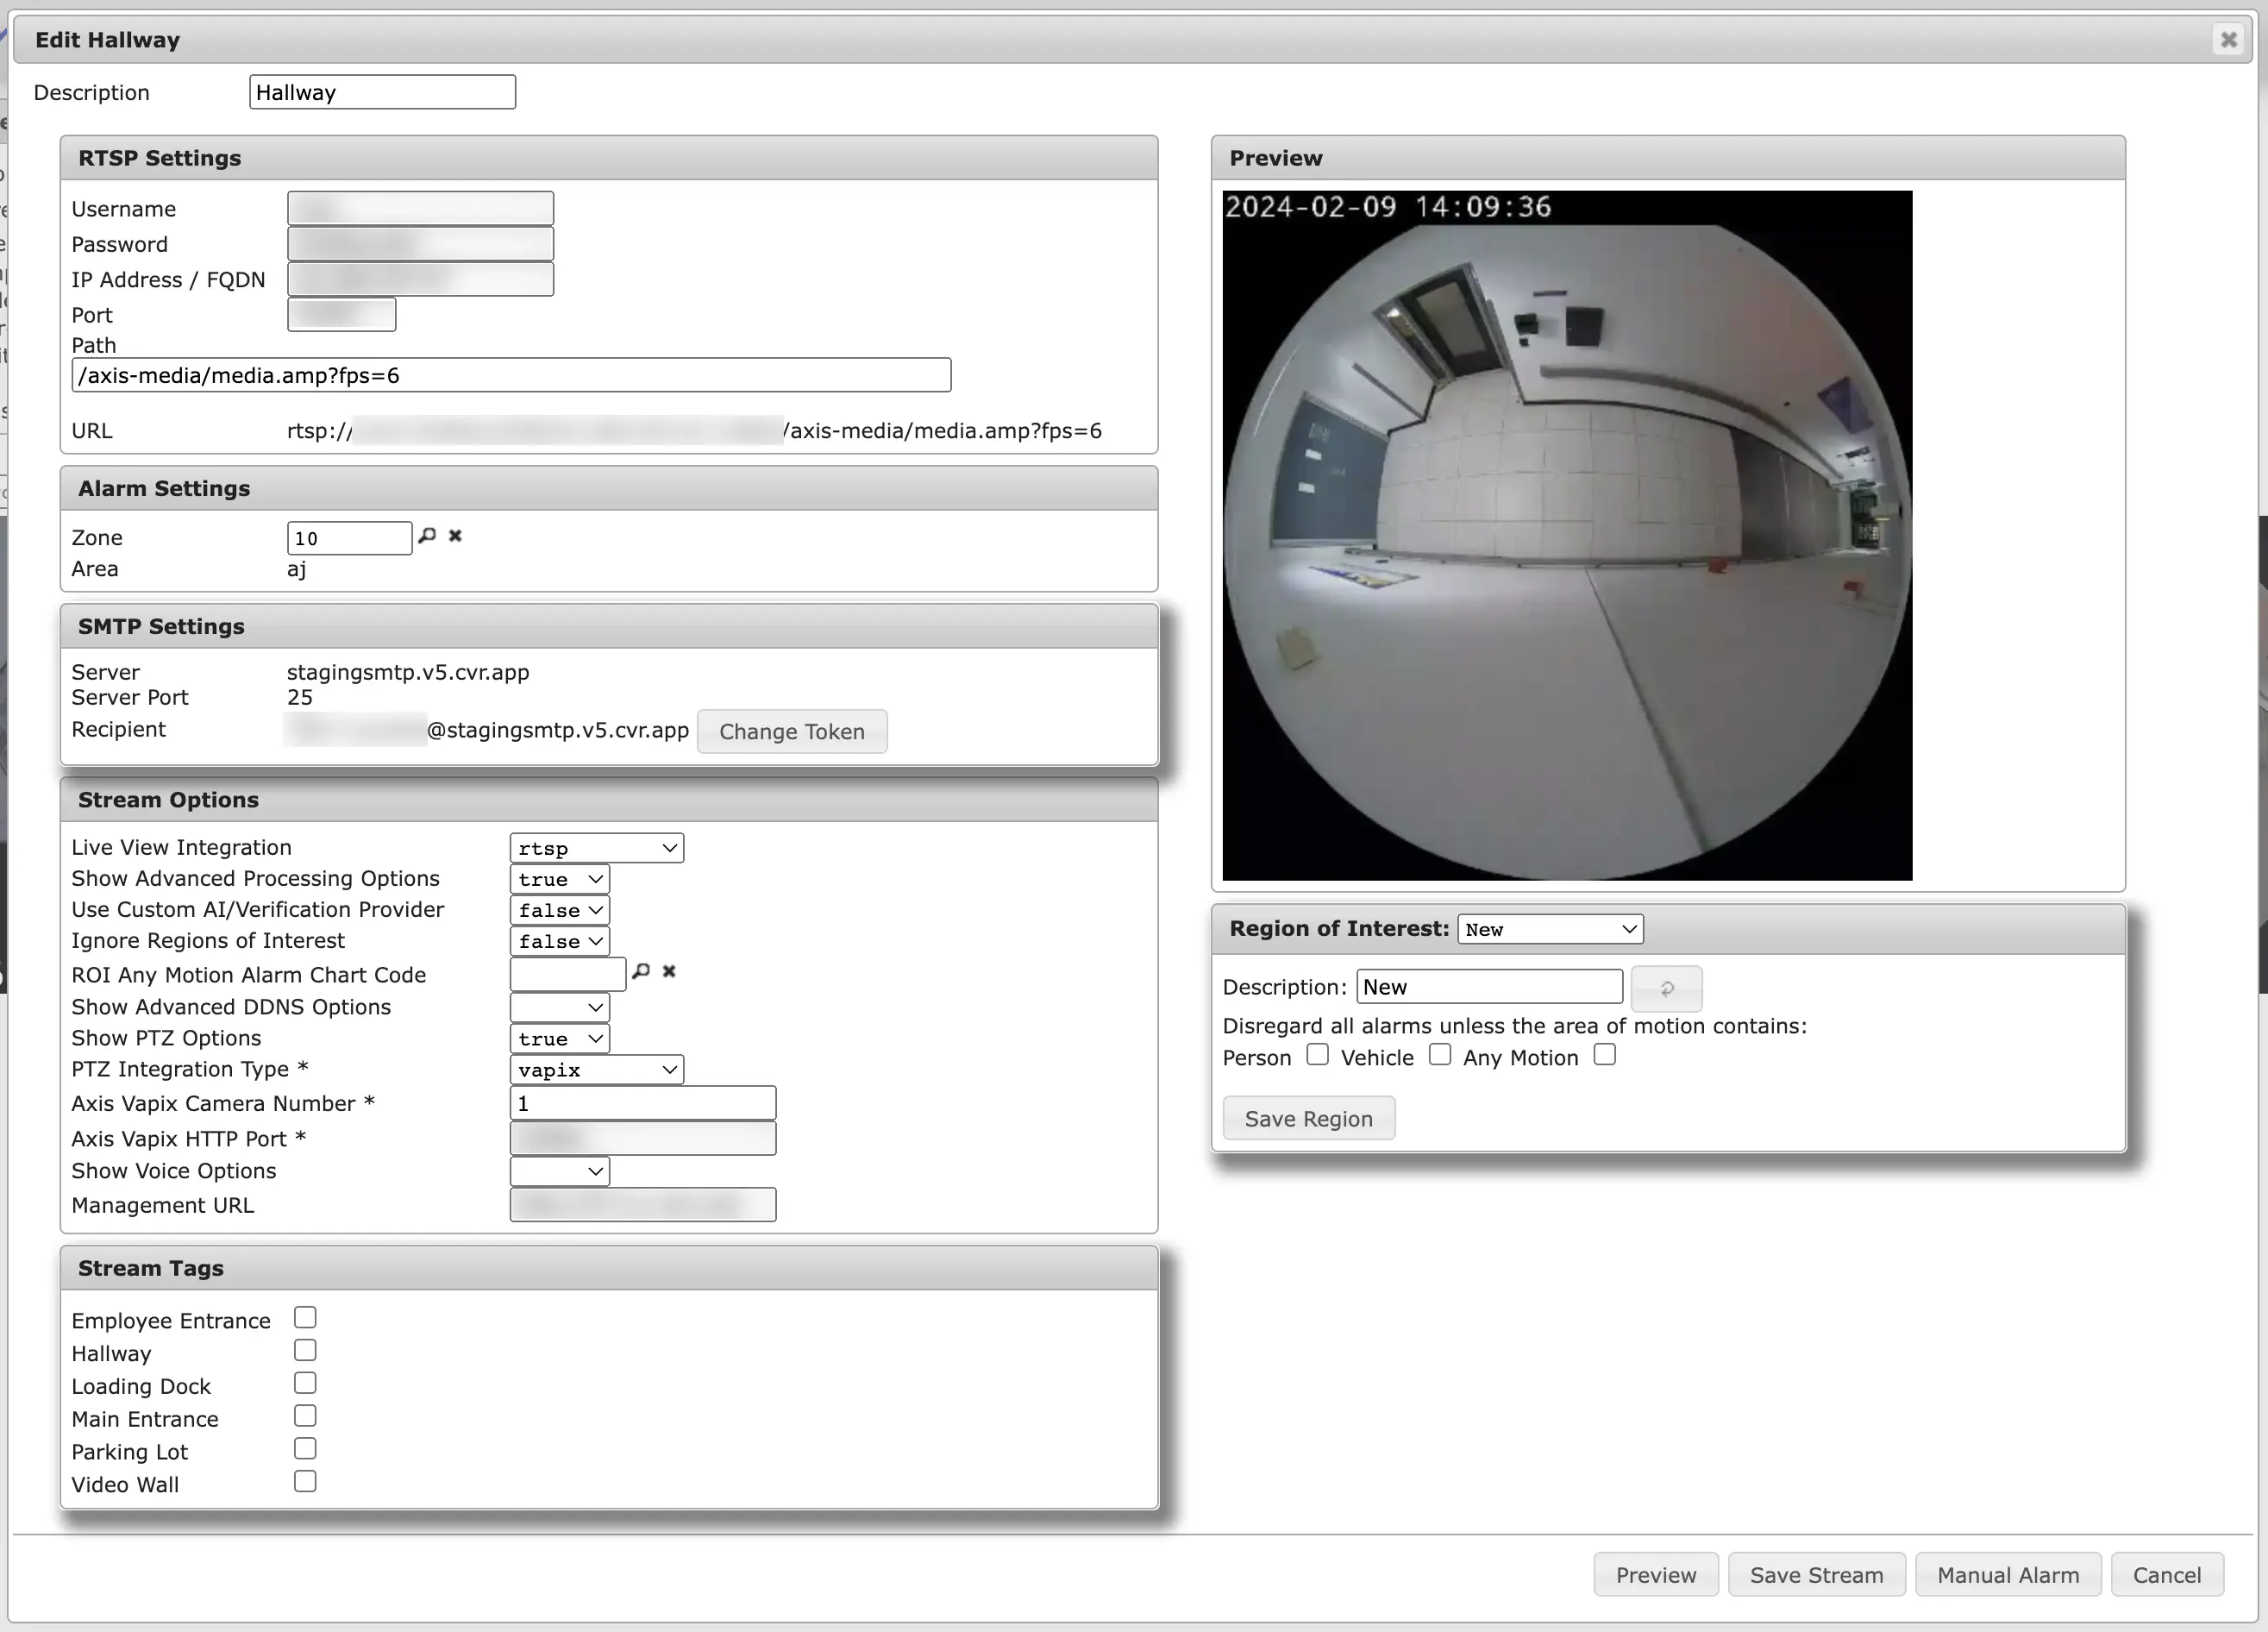Focus the Username input field
This screenshot has width=2268, height=1632.
[420, 208]
